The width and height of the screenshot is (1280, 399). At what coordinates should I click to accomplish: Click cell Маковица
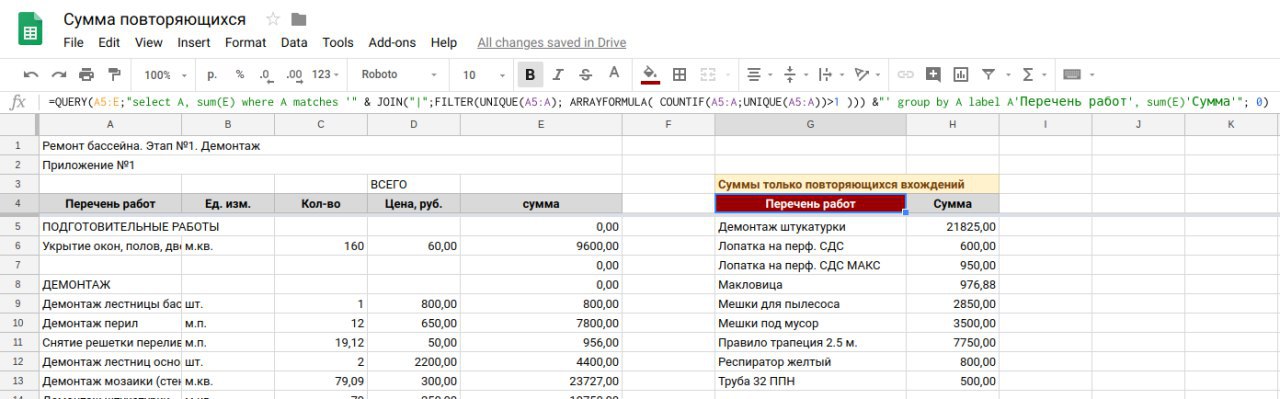click(x=810, y=284)
